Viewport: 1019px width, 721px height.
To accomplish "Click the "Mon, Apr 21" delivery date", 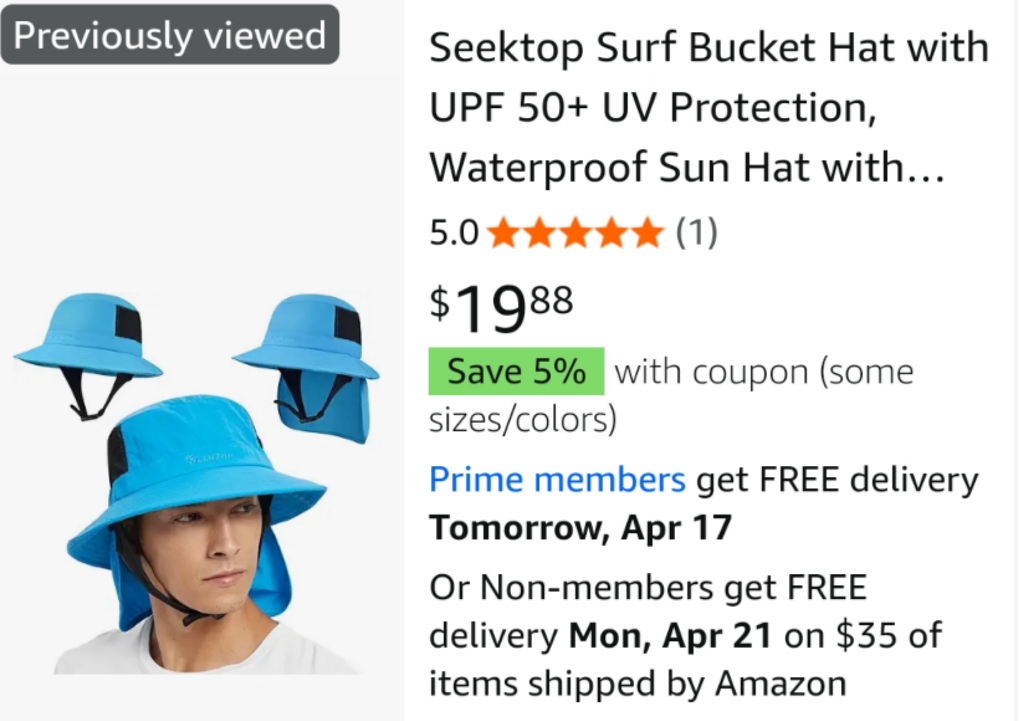I will click(x=670, y=634).
